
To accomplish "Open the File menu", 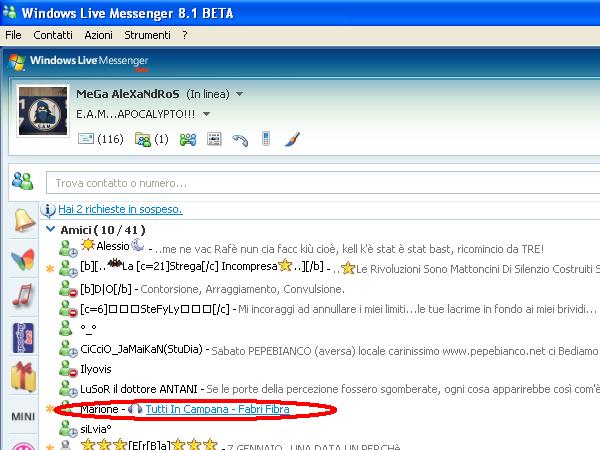I will 13,35.
